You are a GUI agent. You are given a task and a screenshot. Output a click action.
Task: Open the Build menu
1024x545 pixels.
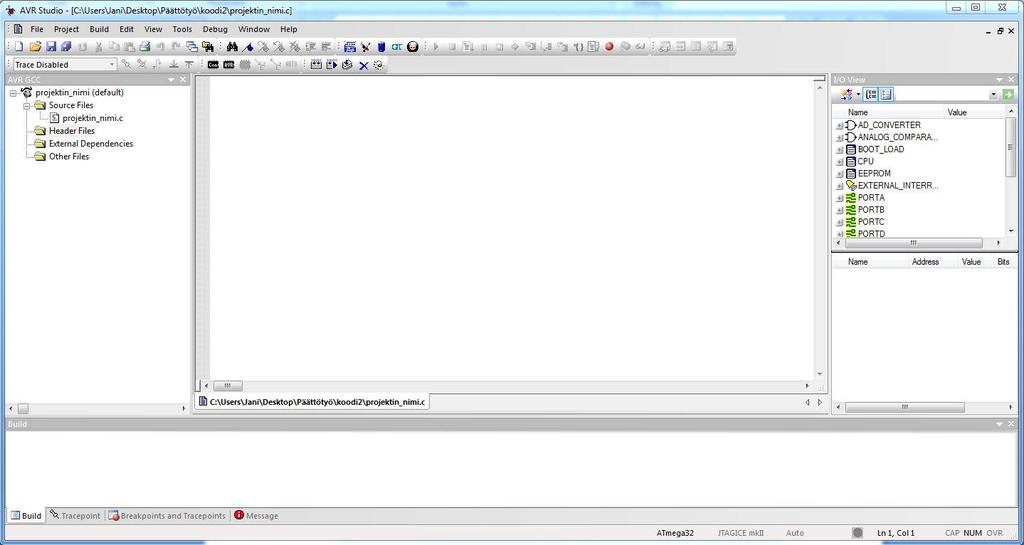click(99, 29)
